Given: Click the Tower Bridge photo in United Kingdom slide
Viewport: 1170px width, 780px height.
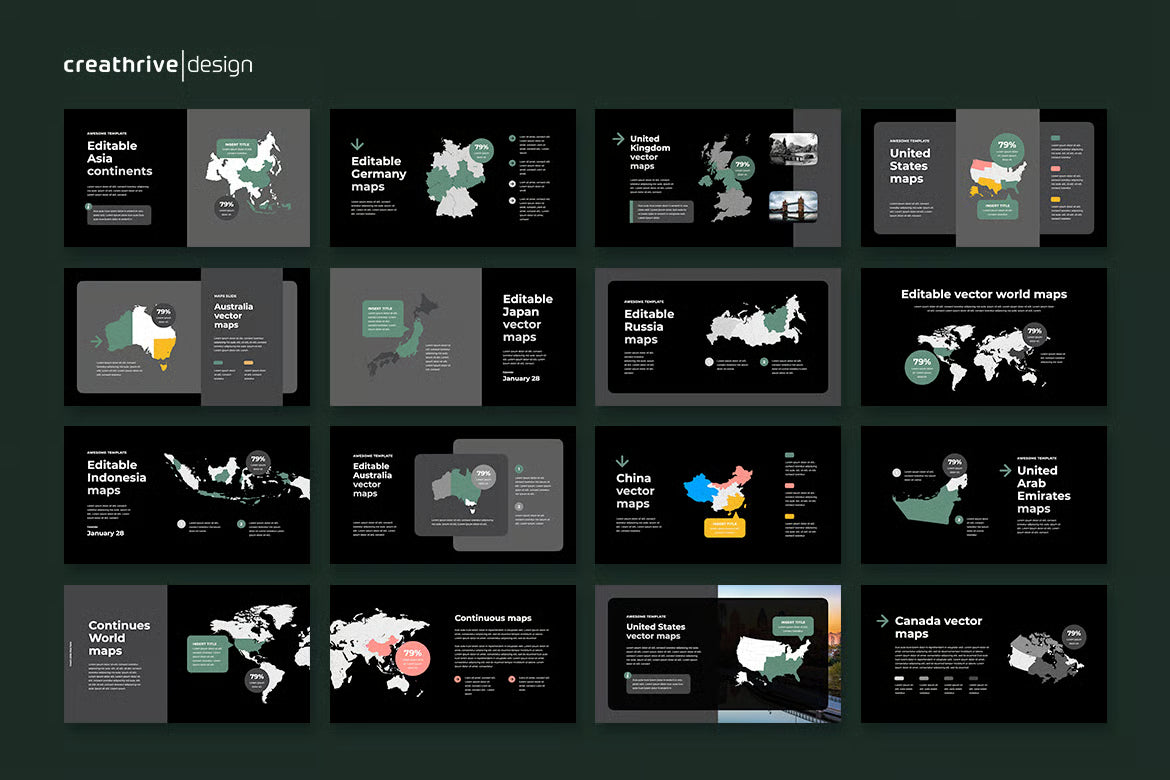Looking at the screenshot, I should [793, 207].
